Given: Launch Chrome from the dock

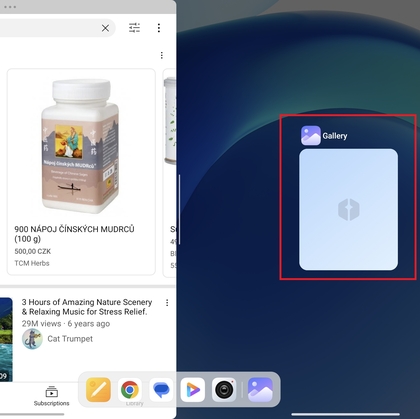Looking at the screenshot, I should point(130,389).
